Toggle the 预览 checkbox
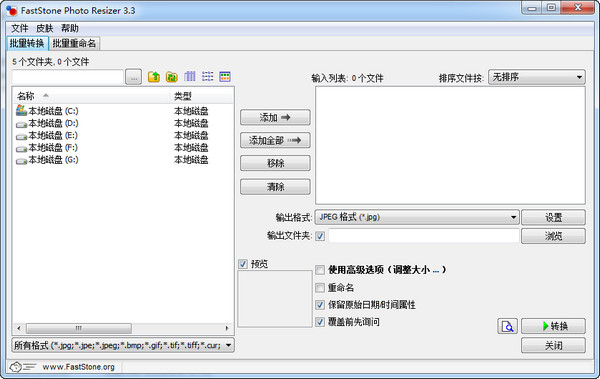This screenshot has width=600, height=379. coord(243,264)
